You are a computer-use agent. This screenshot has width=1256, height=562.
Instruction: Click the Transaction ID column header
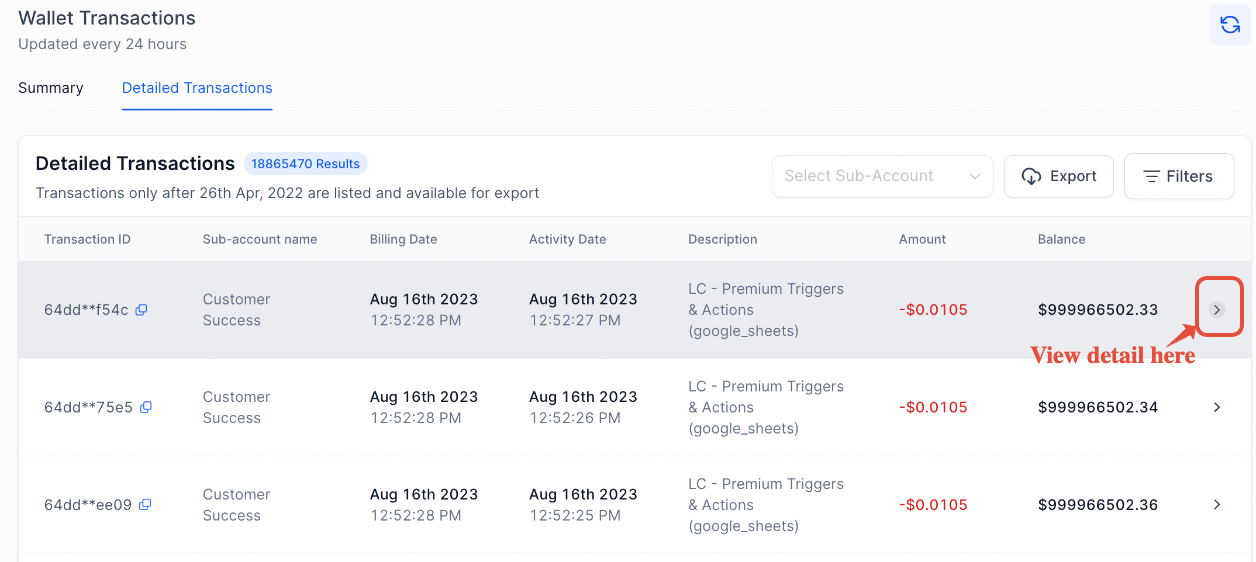click(87, 239)
